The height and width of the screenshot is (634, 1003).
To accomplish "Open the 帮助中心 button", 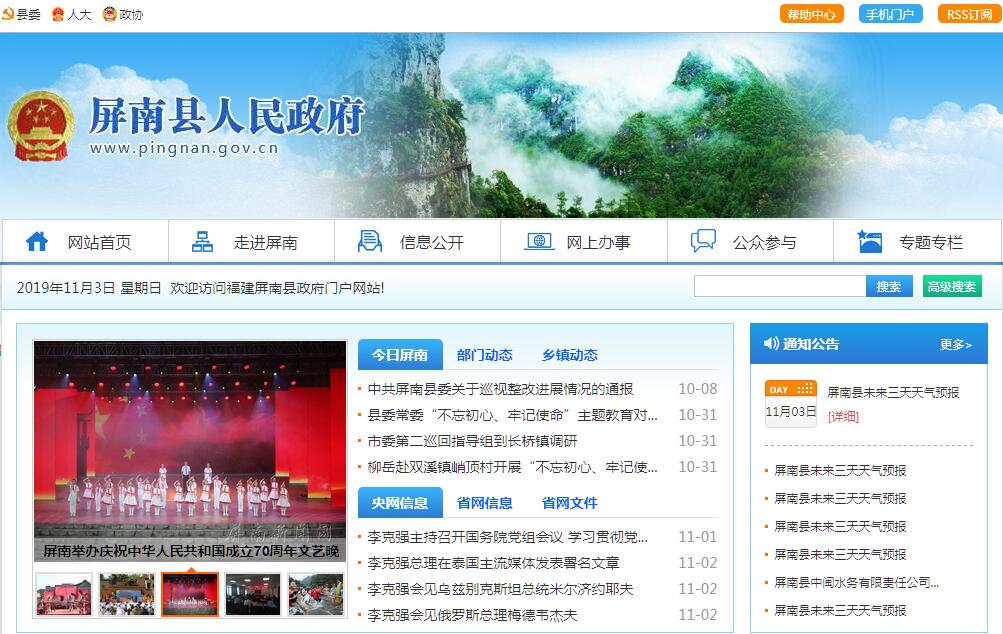I will click(811, 14).
